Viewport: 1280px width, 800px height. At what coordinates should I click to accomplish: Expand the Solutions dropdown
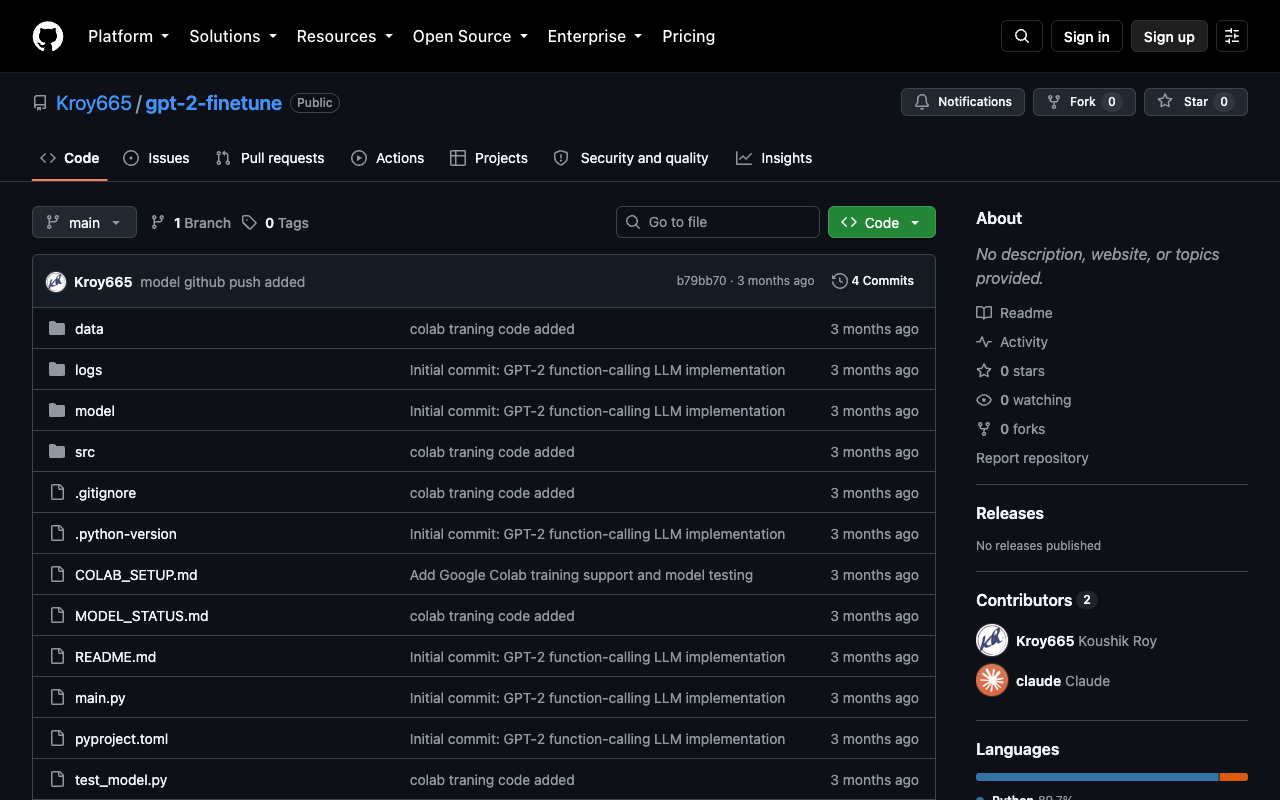click(x=234, y=36)
